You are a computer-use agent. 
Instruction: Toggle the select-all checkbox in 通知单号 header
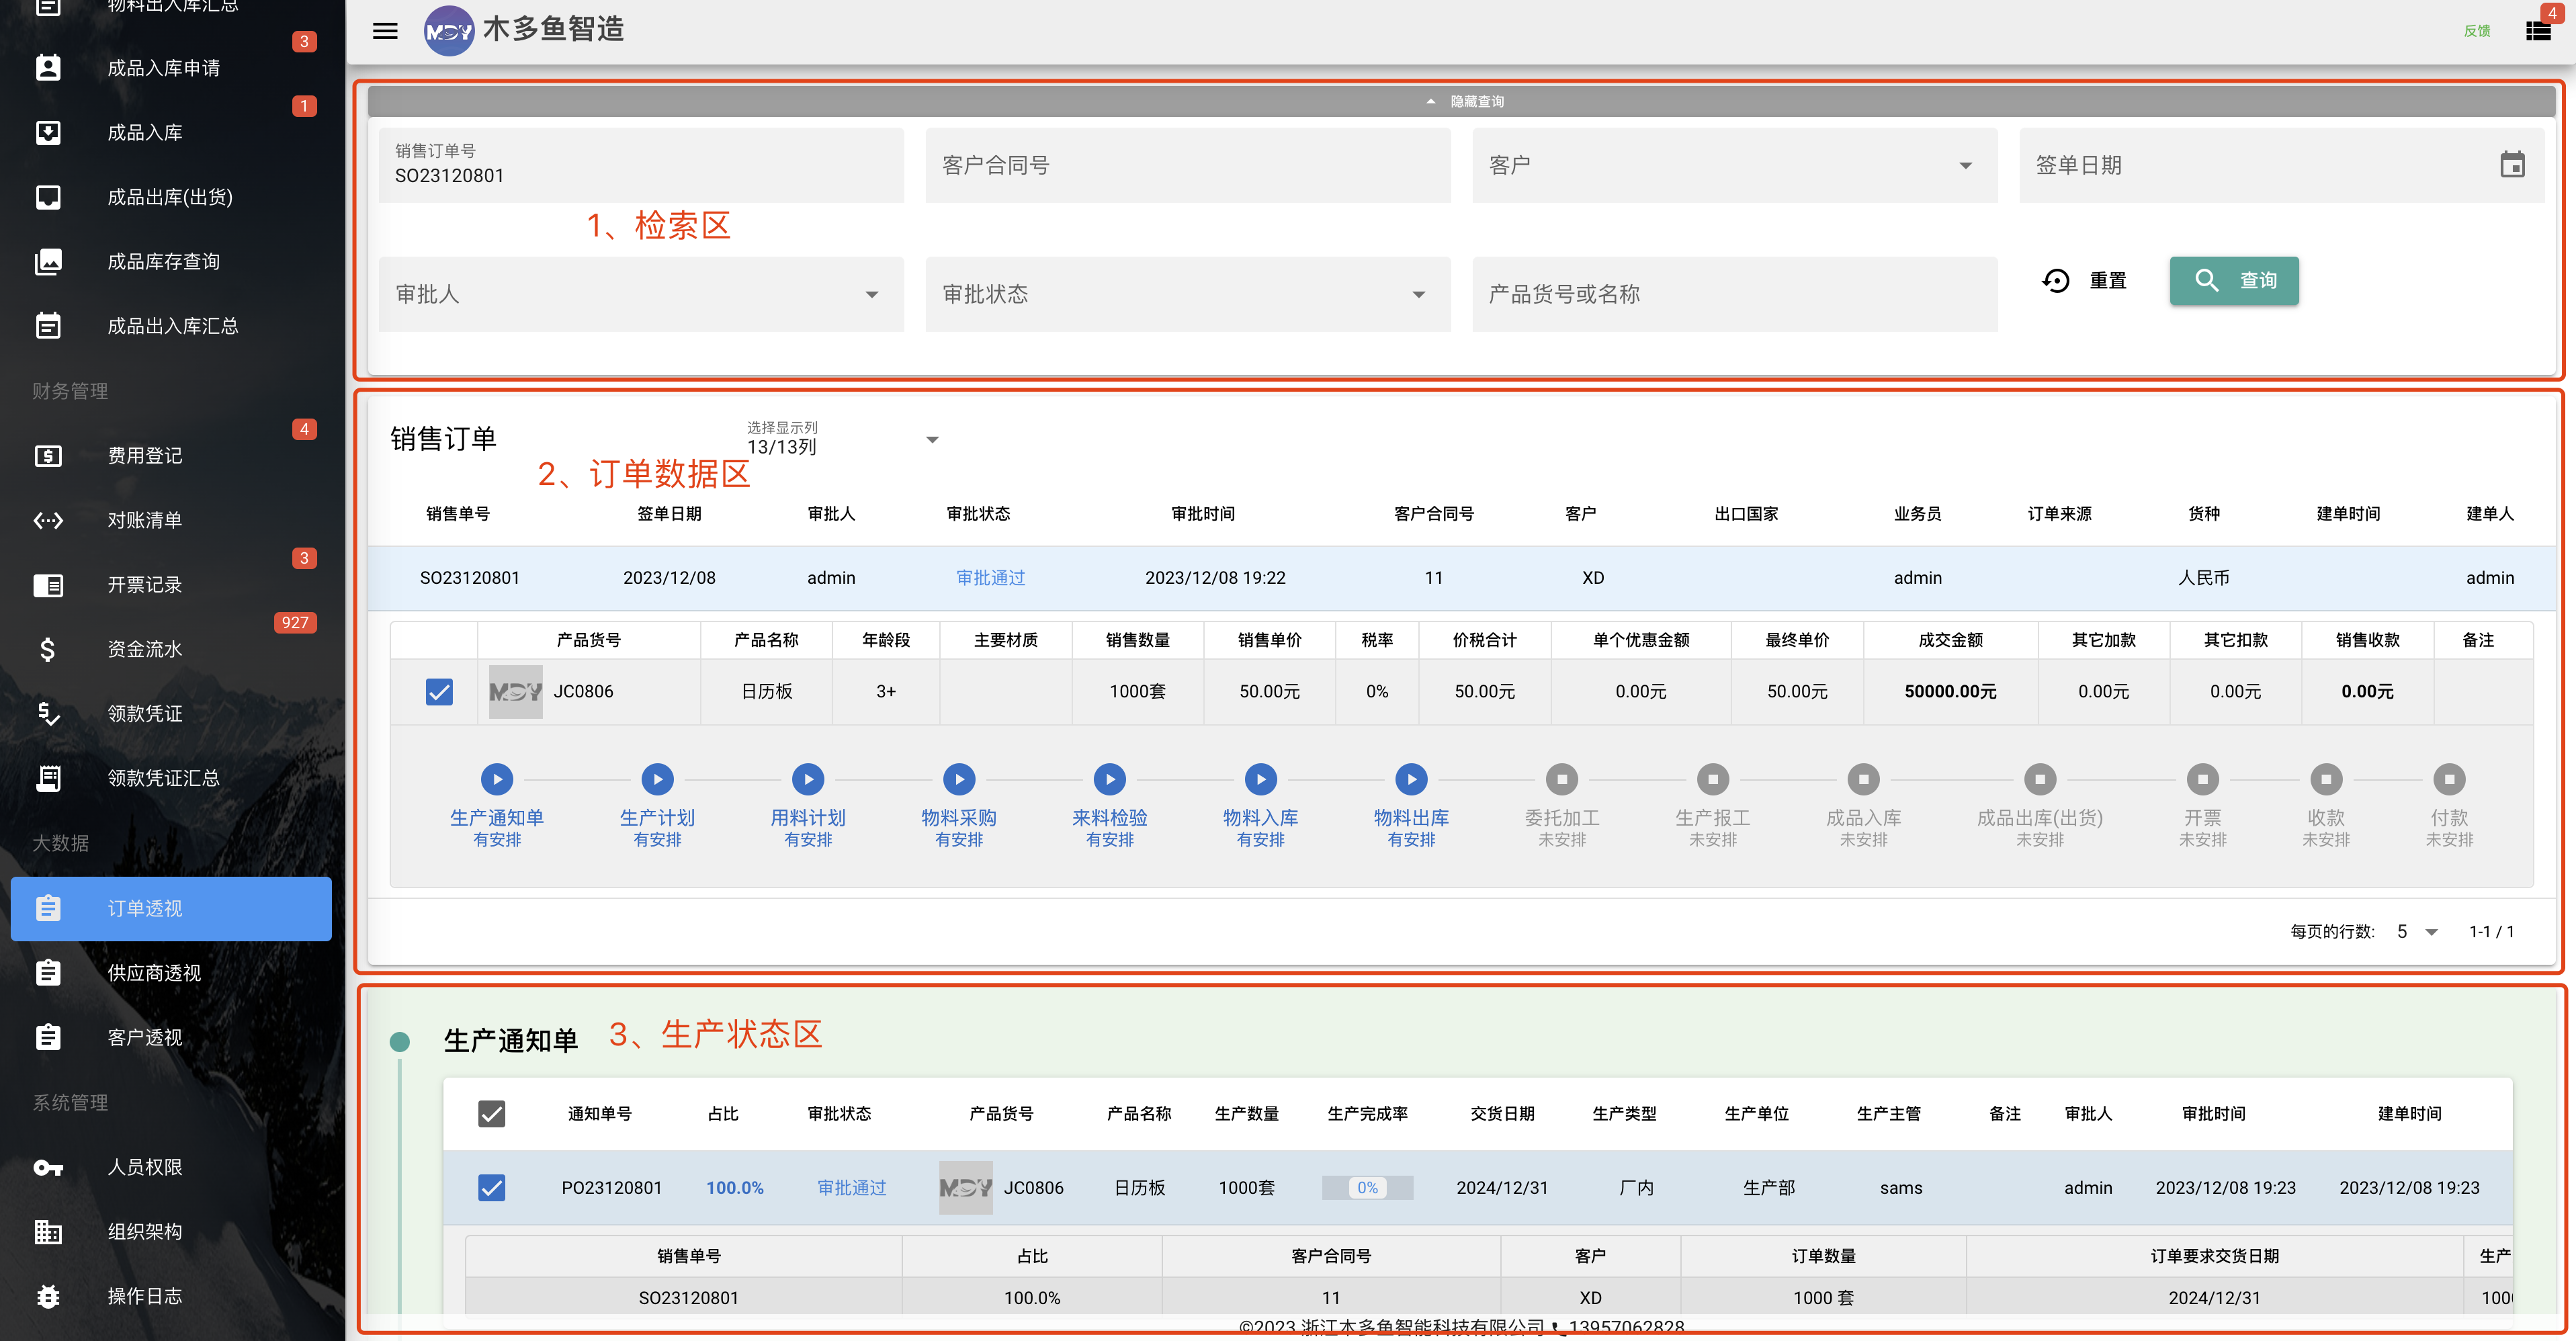[x=492, y=1113]
